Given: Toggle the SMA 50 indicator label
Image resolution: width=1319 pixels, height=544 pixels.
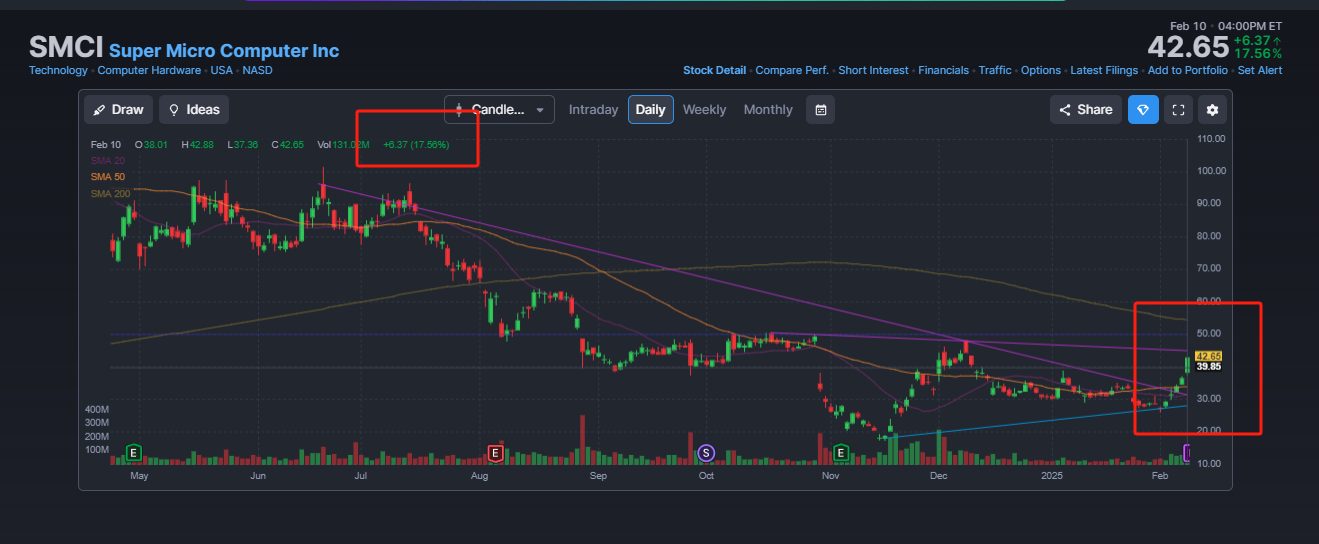Looking at the screenshot, I should pos(107,177).
